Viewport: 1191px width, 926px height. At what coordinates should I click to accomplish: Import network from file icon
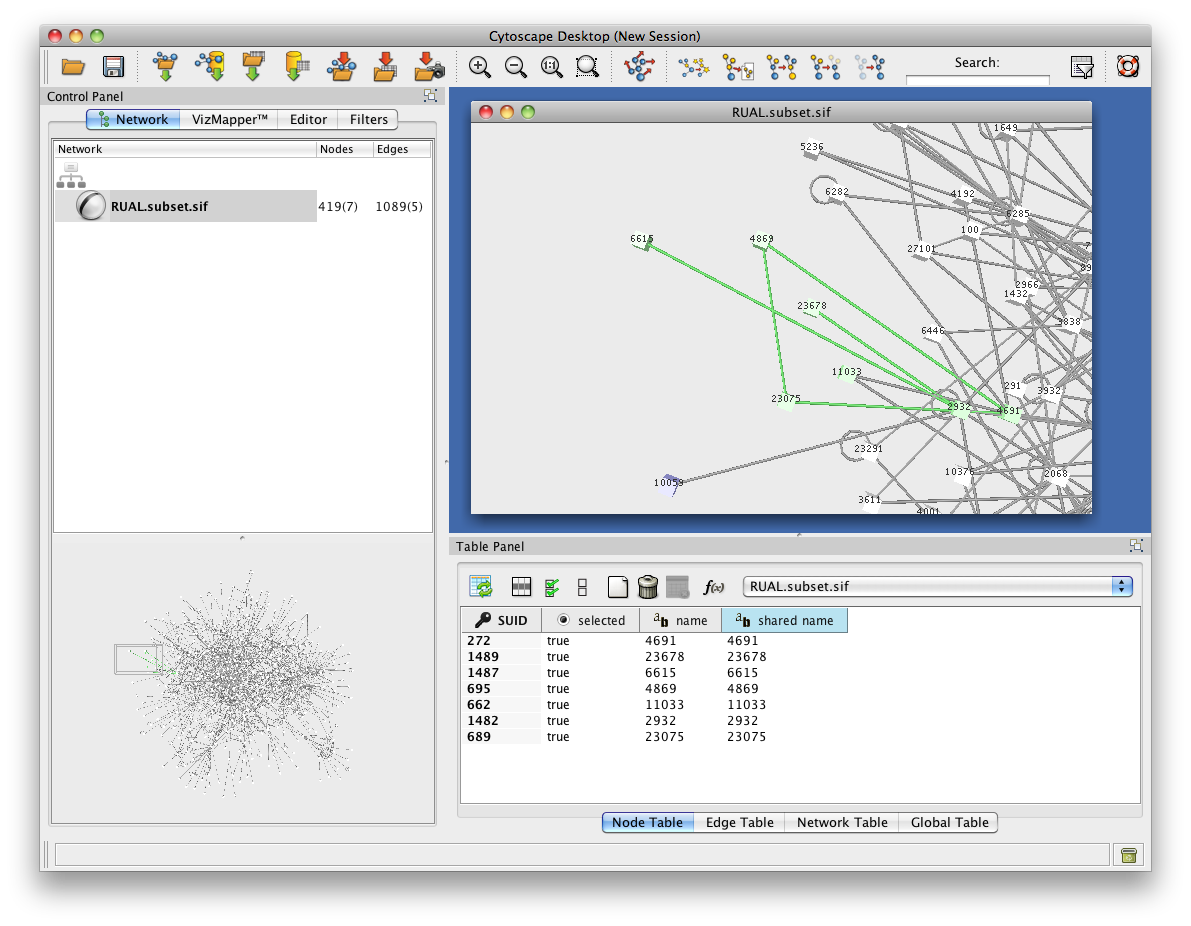[x=164, y=67]
